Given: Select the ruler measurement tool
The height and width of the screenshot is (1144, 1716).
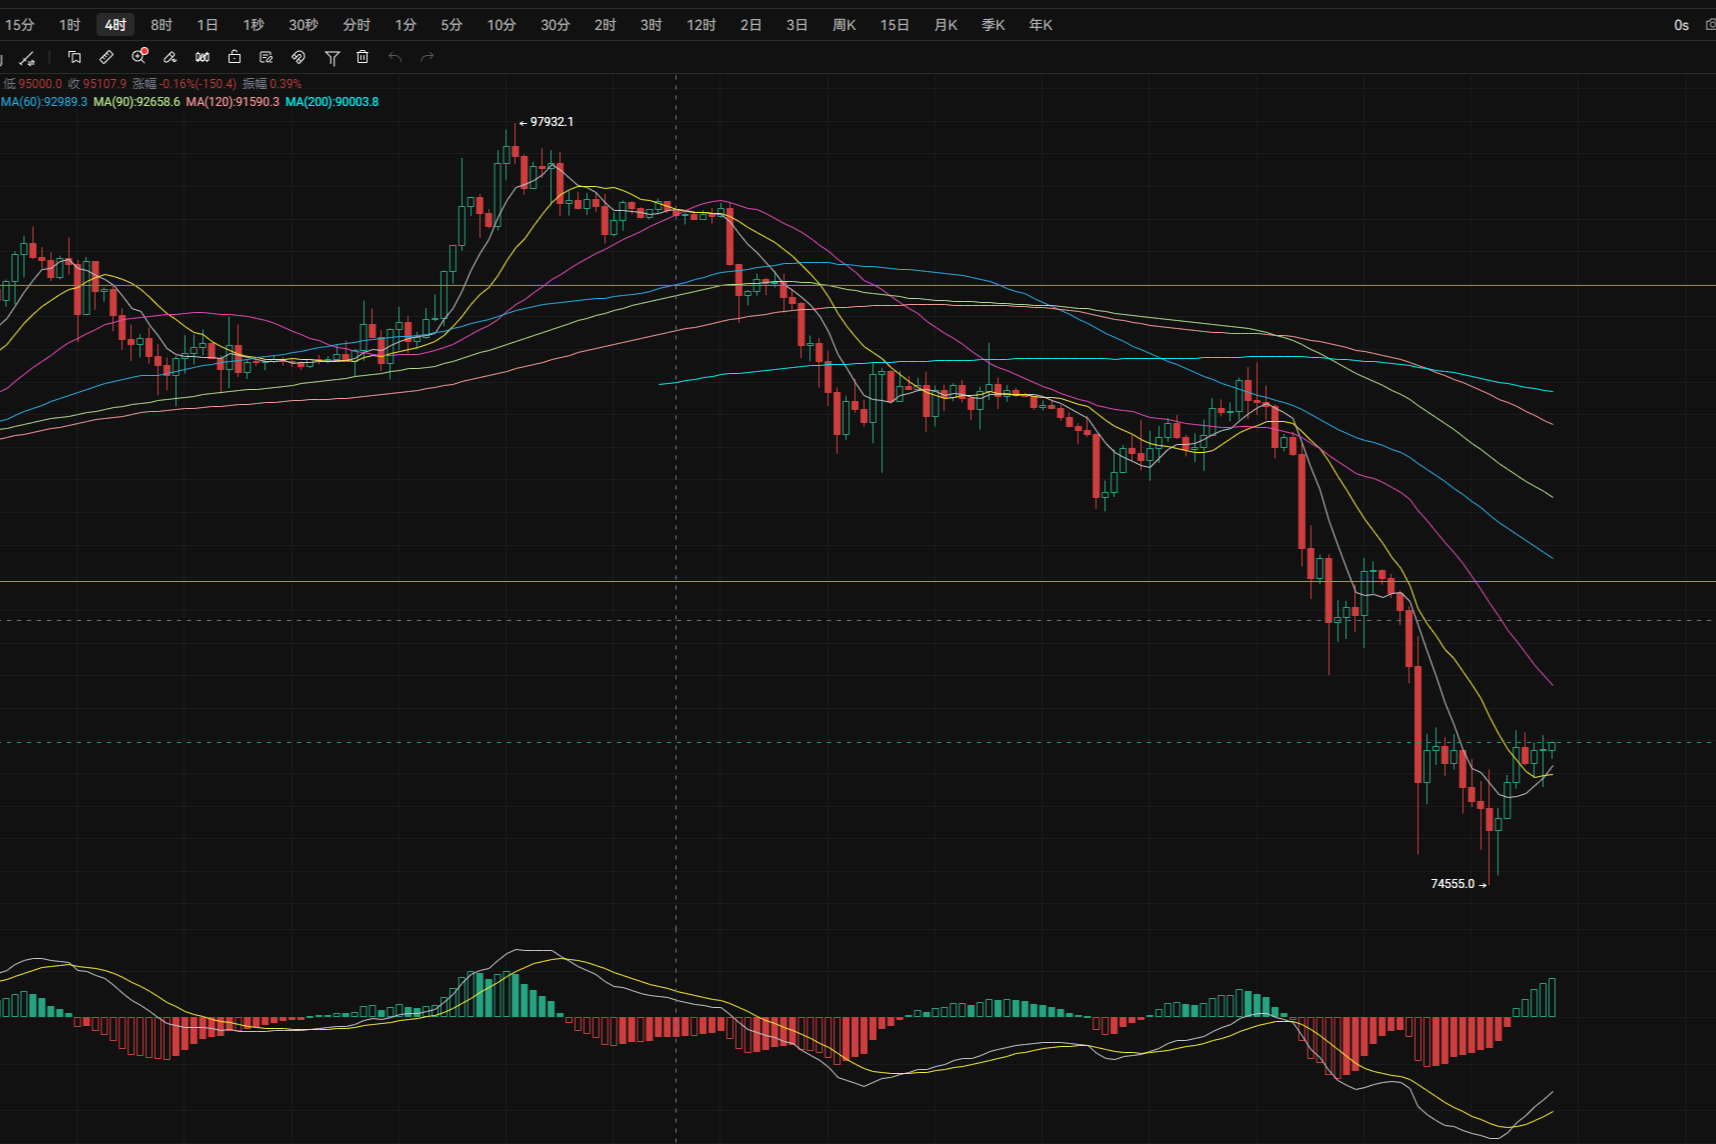Looking at the screenshot, I should [x=107, y=57].
